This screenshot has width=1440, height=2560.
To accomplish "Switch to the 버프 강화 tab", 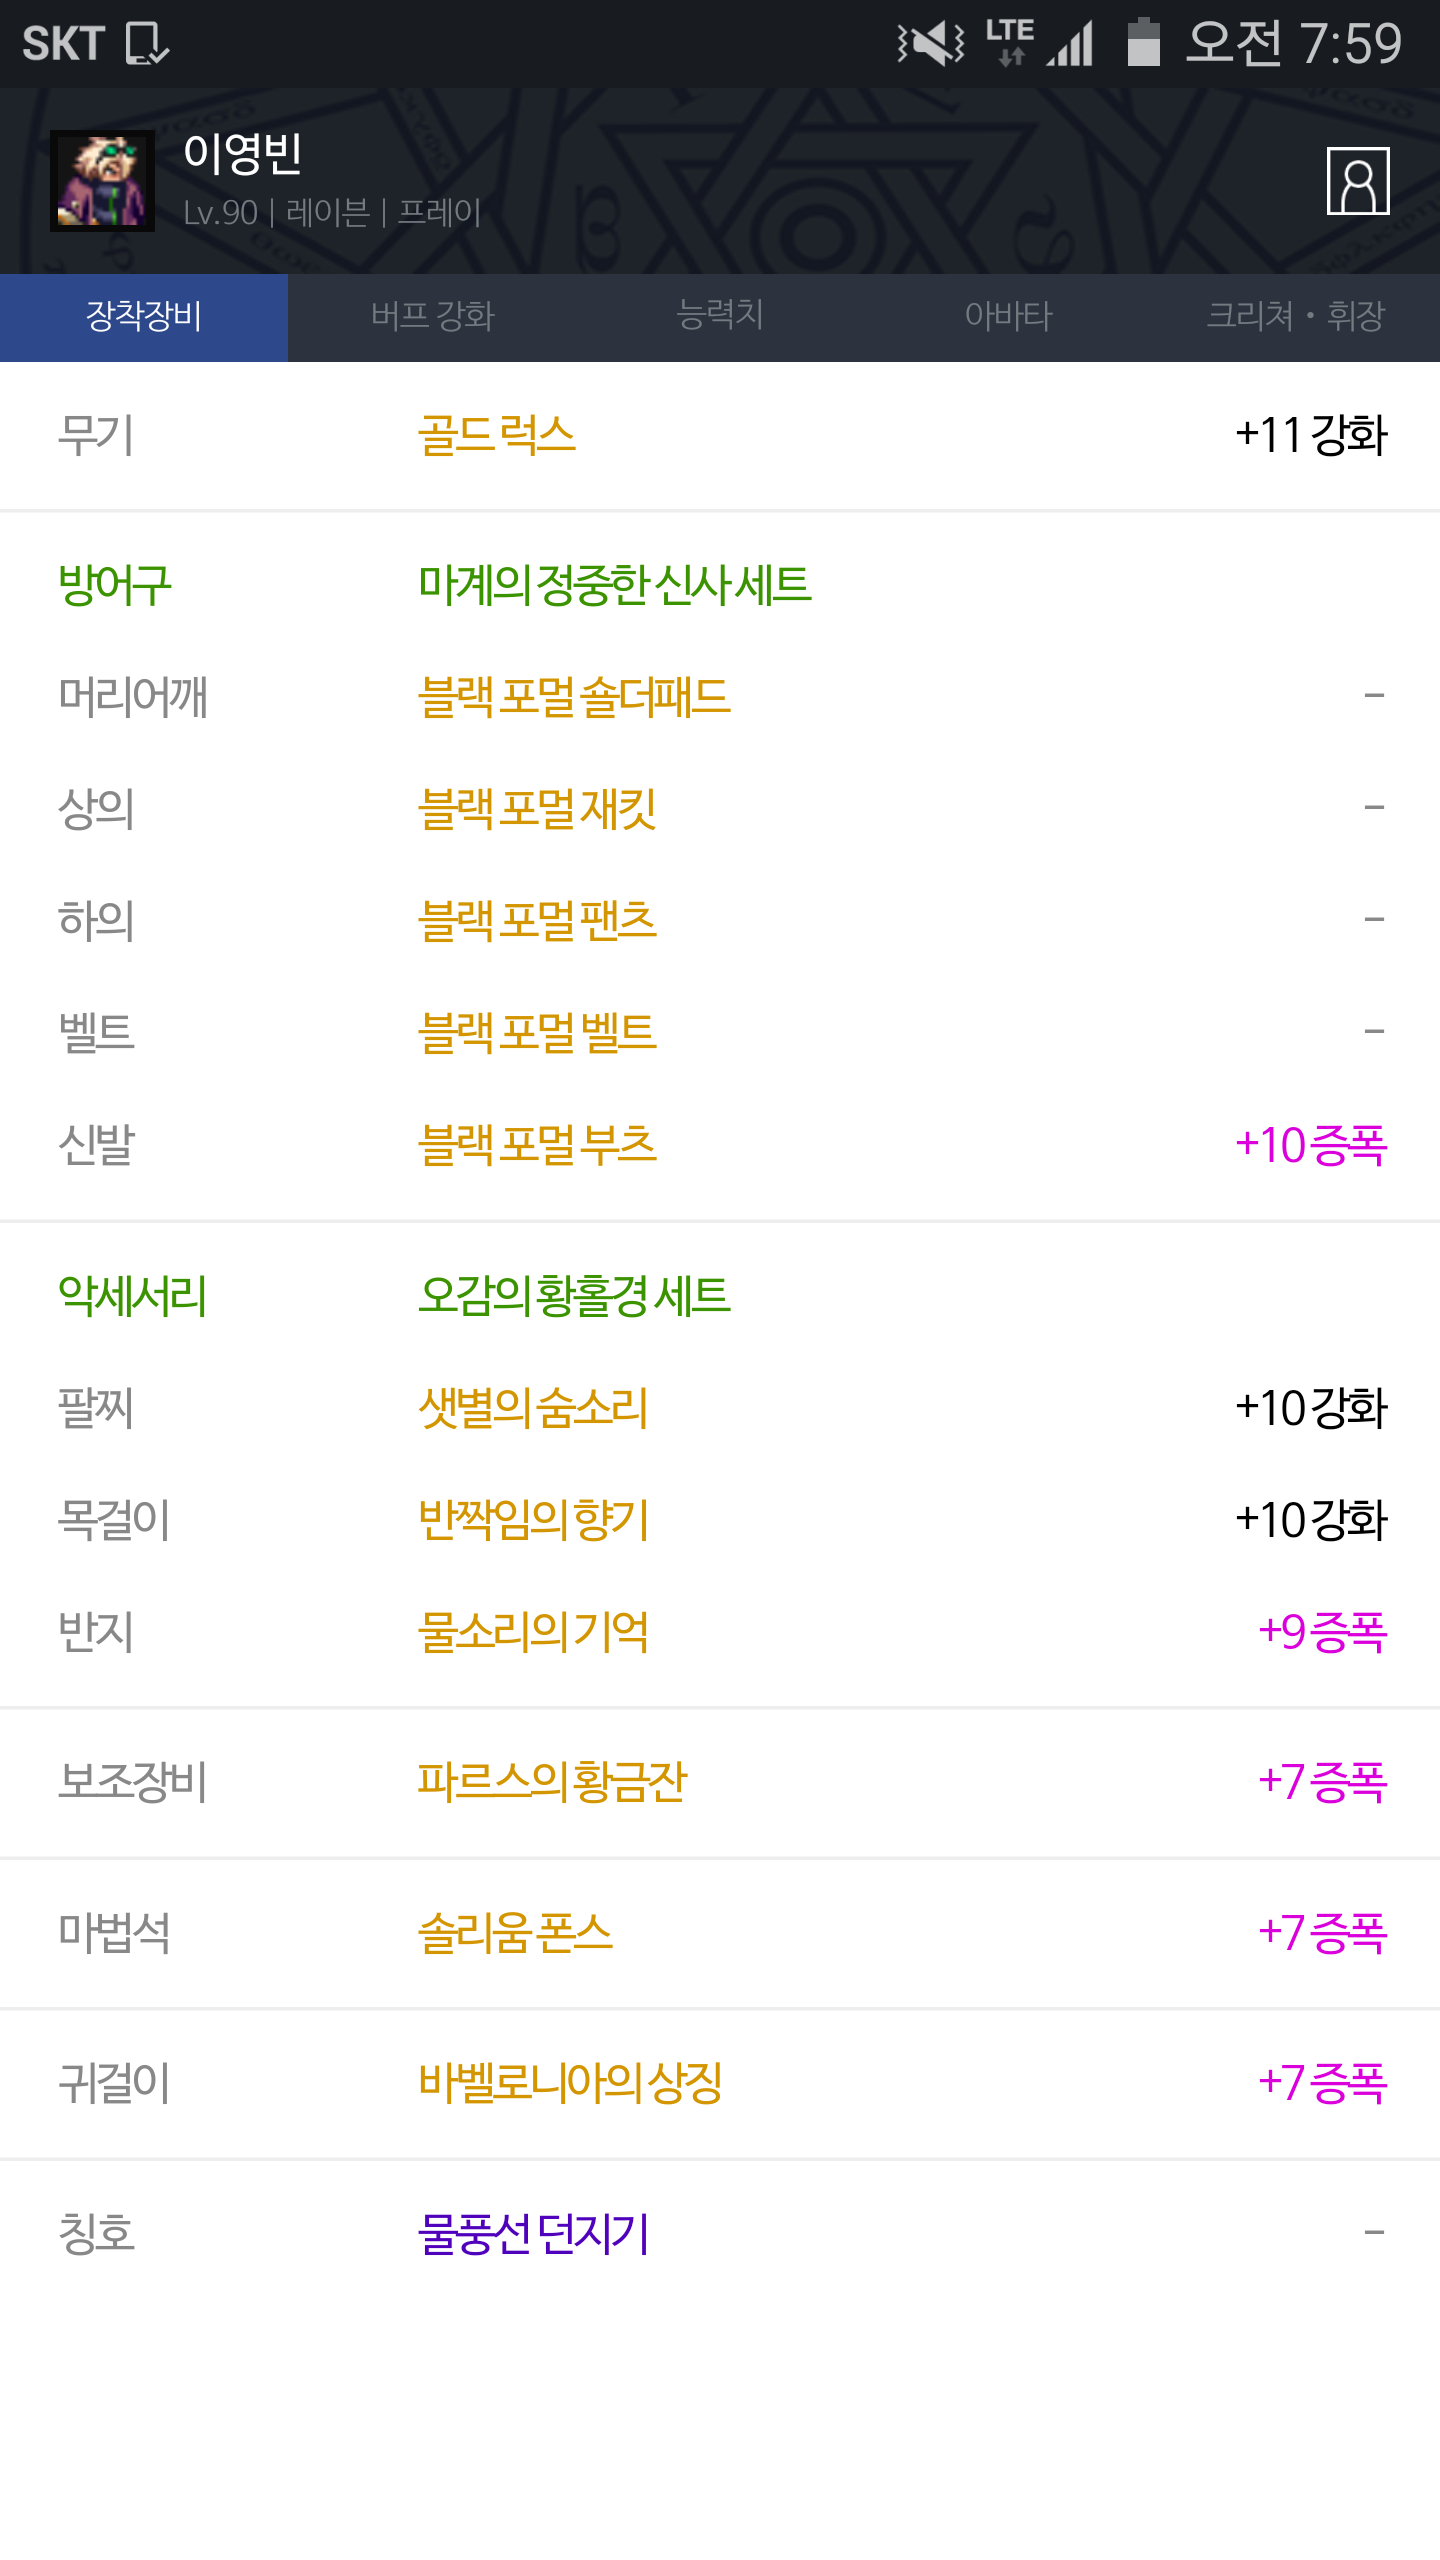I will pyautogui.click(x=432, y=317).
